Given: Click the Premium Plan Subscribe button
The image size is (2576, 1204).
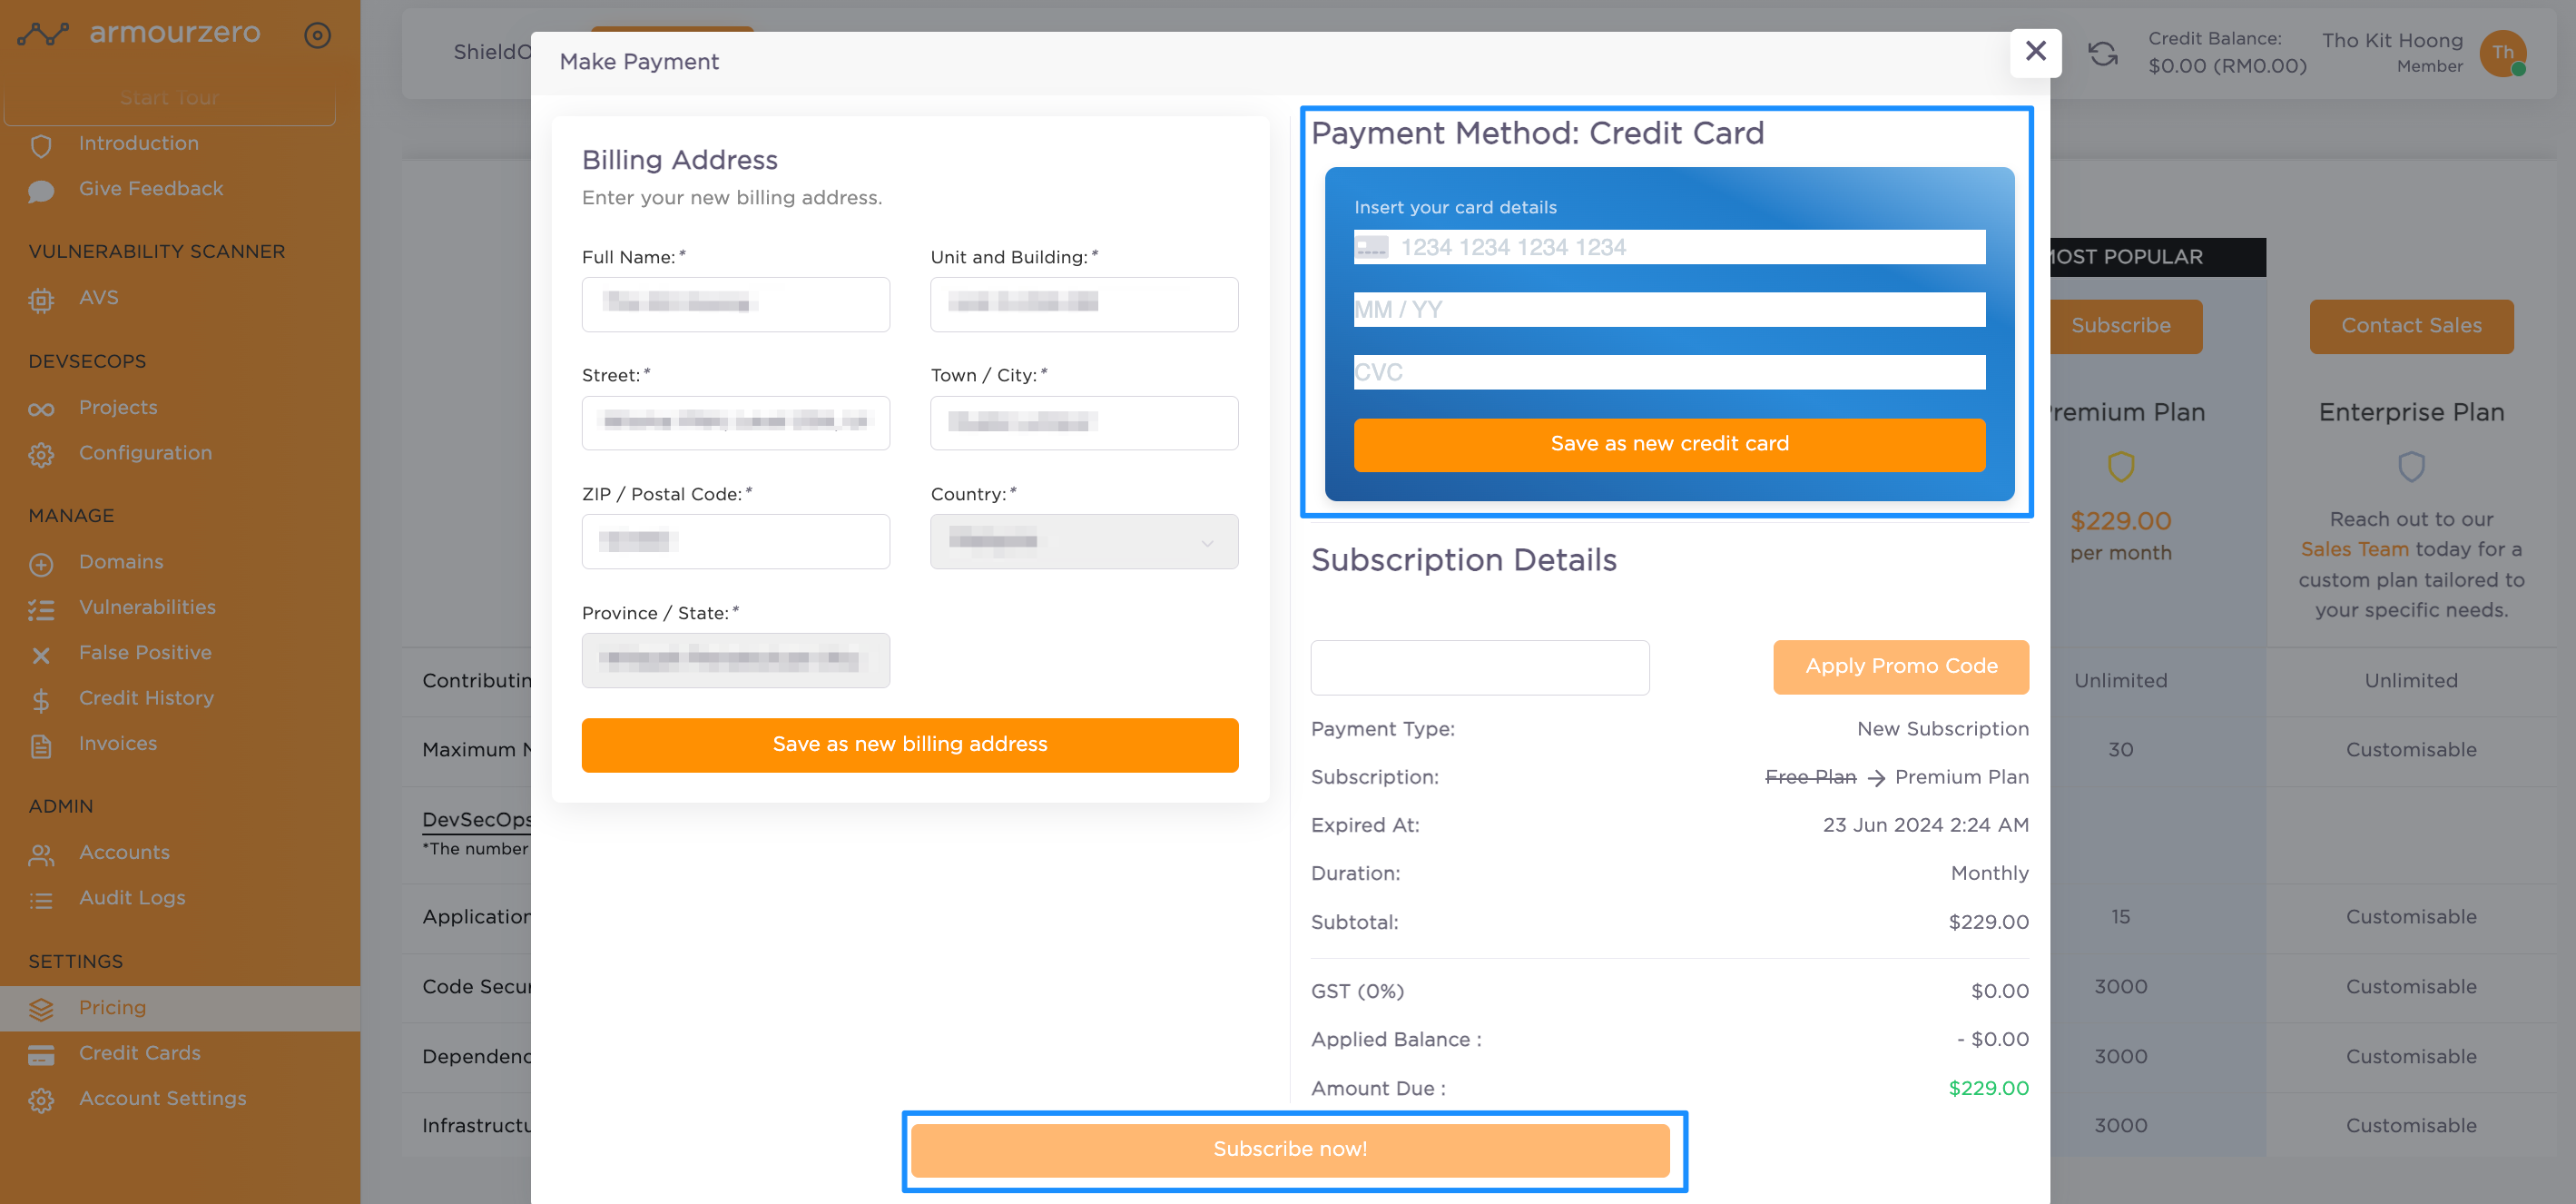Looking at the screenshot, I should tap(2120, 326).
